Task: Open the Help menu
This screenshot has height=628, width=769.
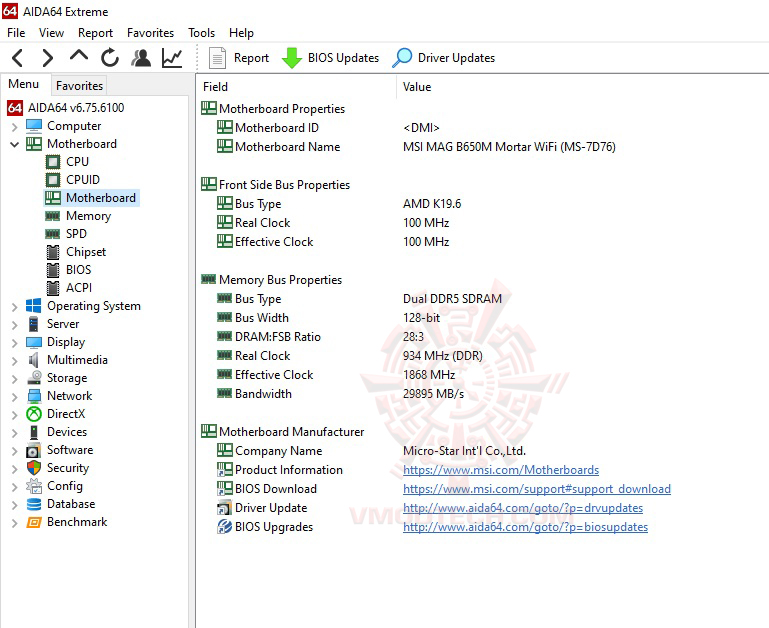Action: pos(241,33)
